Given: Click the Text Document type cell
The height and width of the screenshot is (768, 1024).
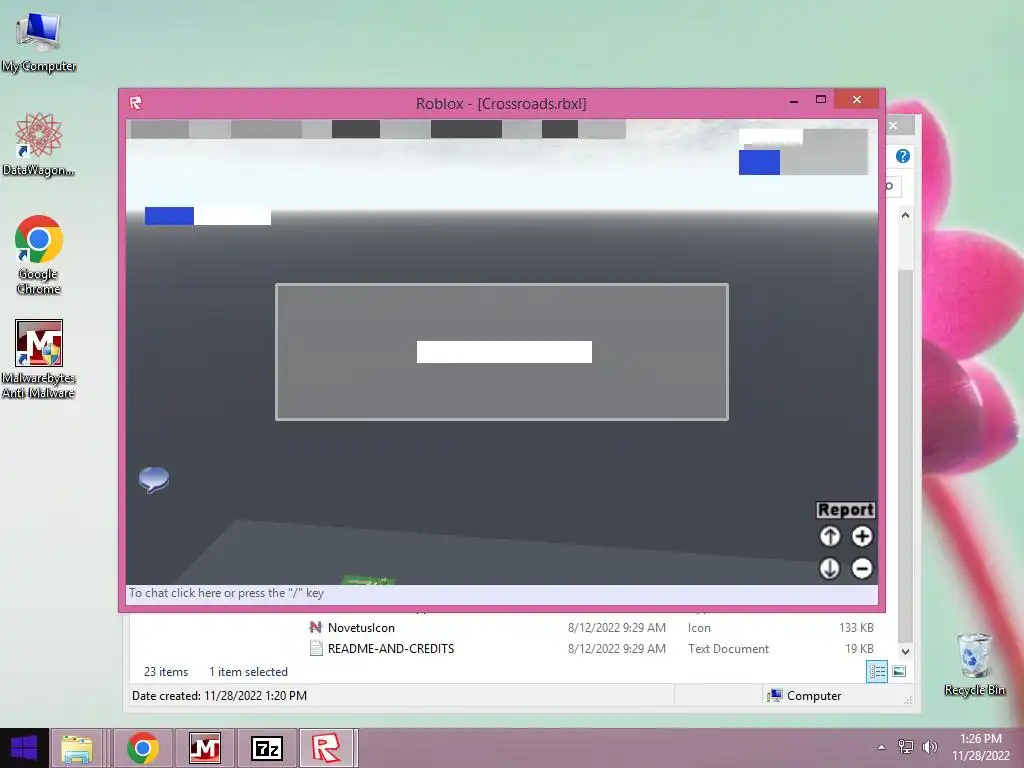Looking at the screenshot, I should click(728, 648).
